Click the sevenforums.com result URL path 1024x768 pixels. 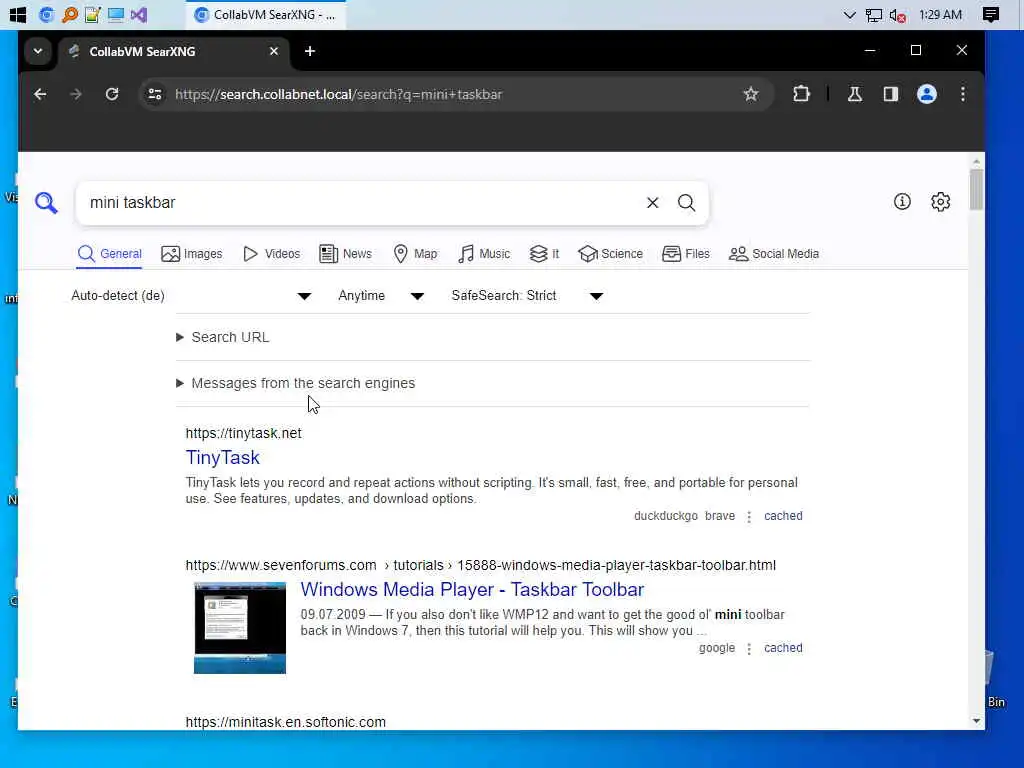pyautogui.click(x=481, y=565)
